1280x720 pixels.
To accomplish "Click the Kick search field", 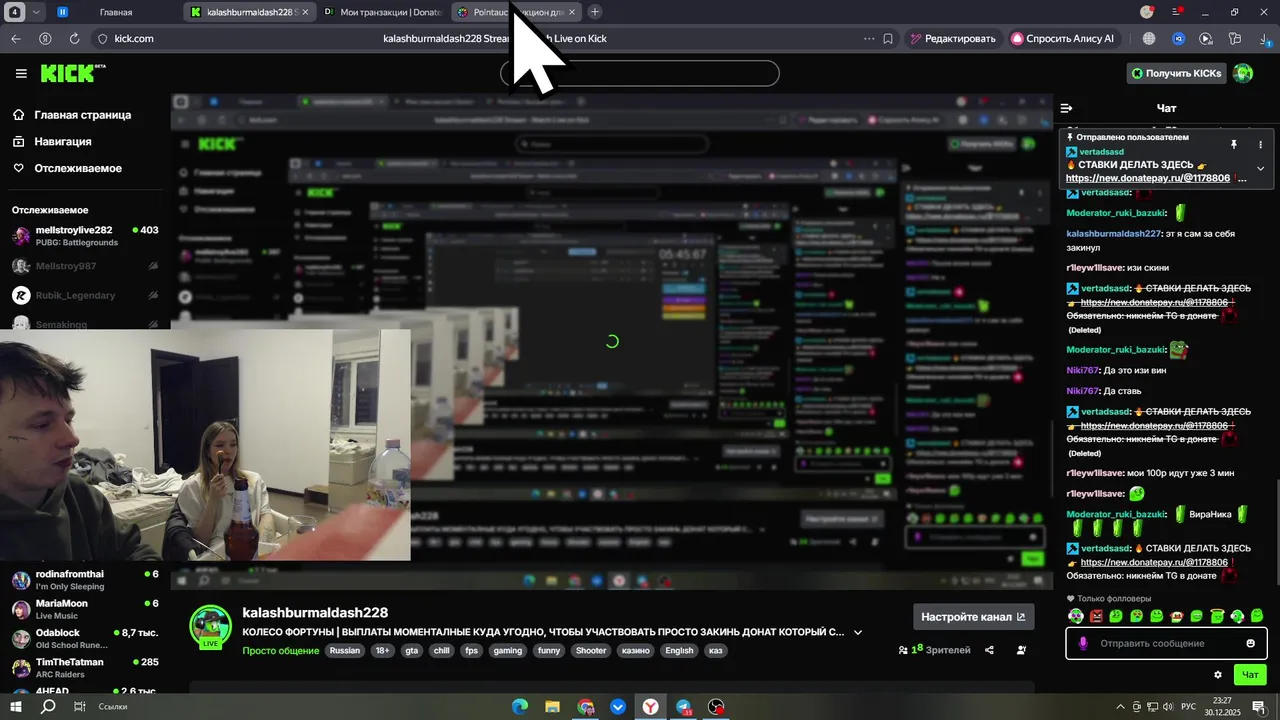I will 640,73.
